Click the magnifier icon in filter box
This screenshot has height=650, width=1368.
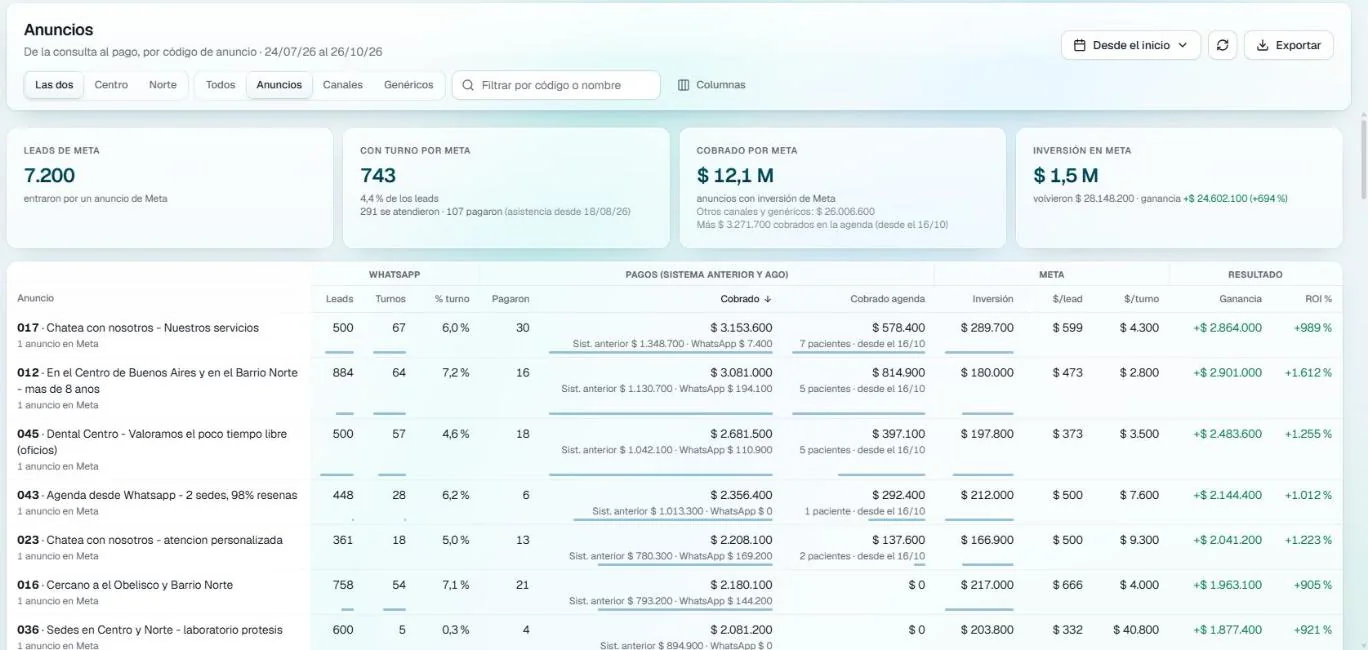[x=468, y=85]
